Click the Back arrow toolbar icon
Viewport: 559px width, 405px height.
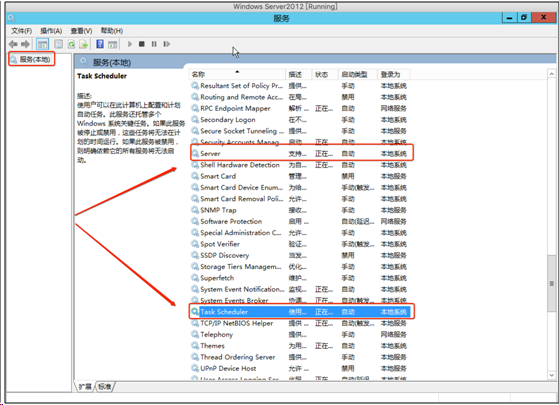[13, 44]
